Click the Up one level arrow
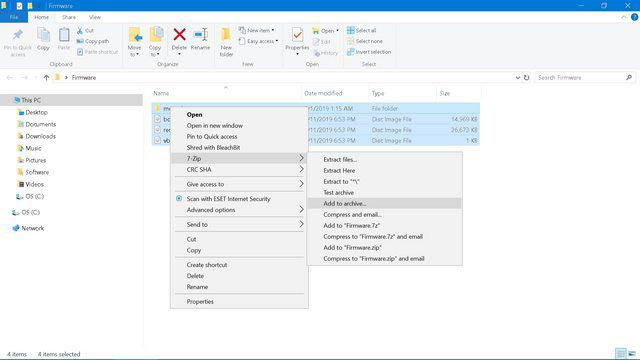640x360 pixels. [46, 78]
